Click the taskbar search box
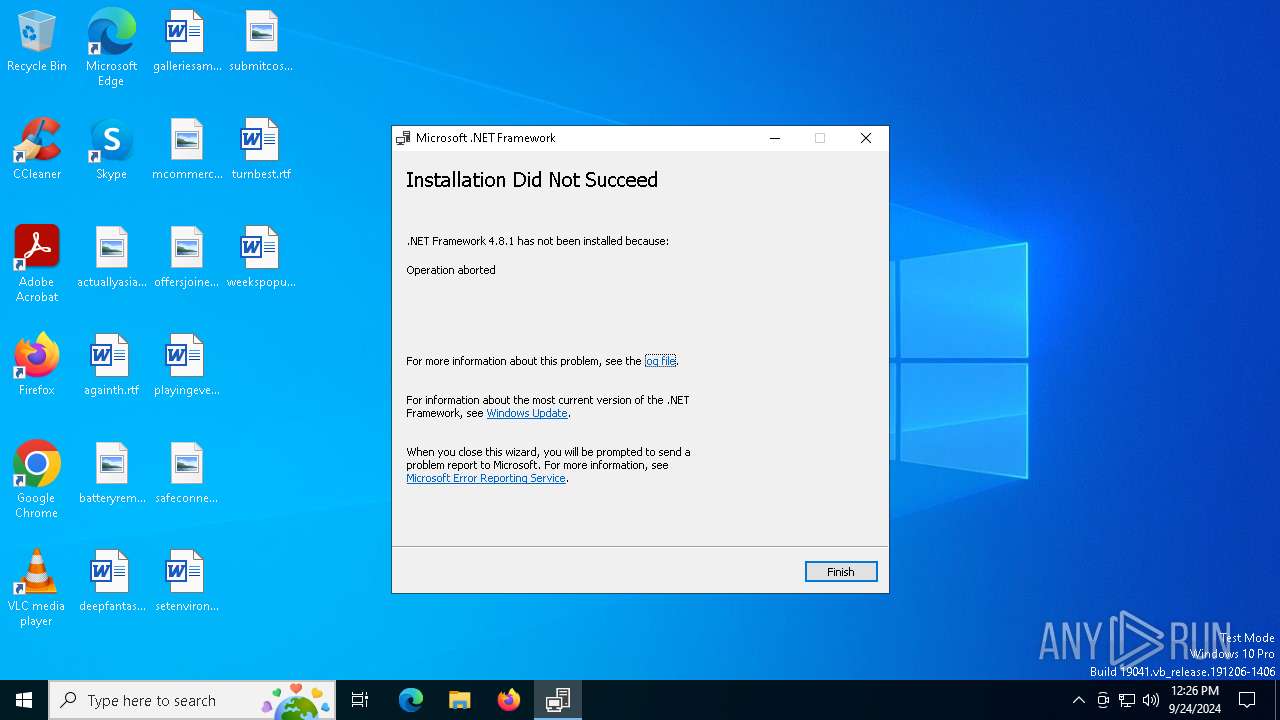This screenshot has height=720, width=1280. (192, 700)
